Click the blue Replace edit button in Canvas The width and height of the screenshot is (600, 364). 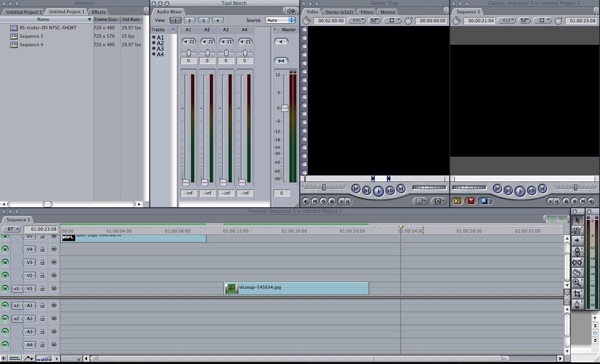485,201
